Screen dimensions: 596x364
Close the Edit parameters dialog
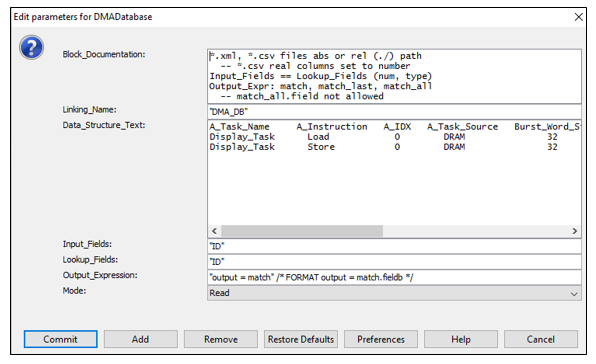coord(579,17)
